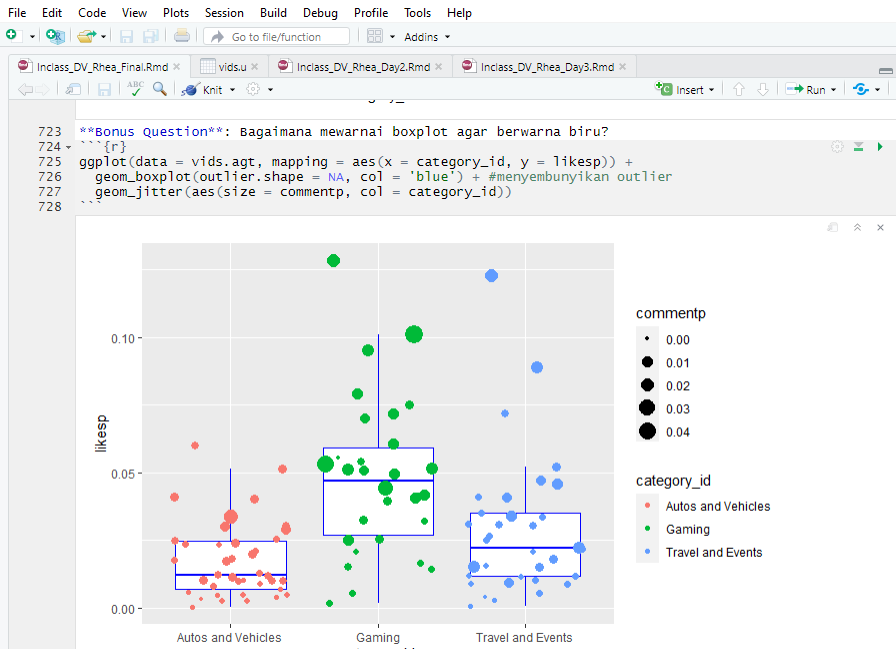The width and height of the screenshot is (896, 649).
Task: Print the current file
Action: pyautogui.click(x=180, y=35)
